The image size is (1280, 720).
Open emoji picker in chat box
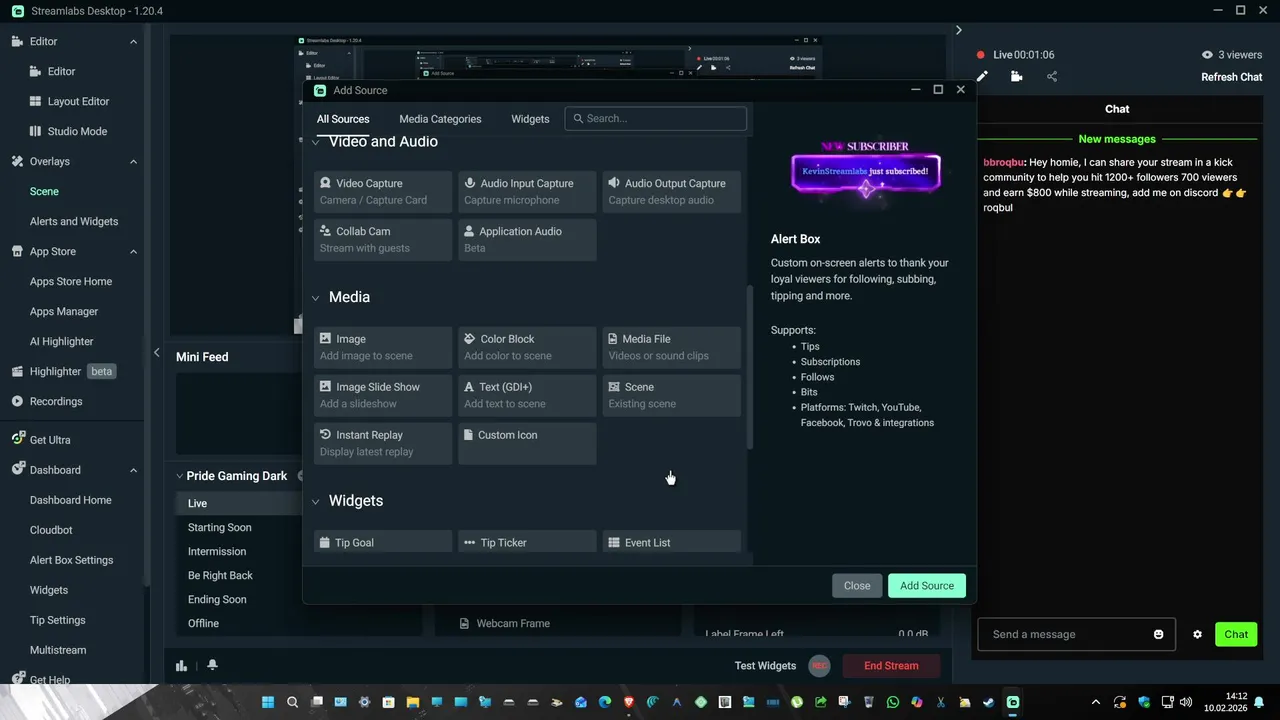click(x=1159, y=634)
